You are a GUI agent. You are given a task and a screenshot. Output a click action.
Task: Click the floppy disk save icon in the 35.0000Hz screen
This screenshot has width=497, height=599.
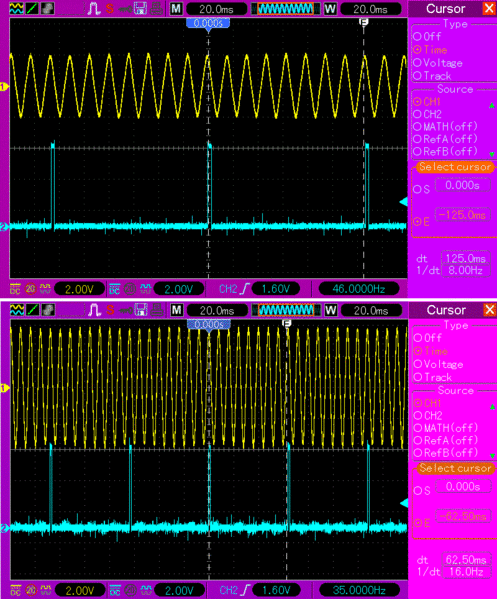(x=141, y=310)
